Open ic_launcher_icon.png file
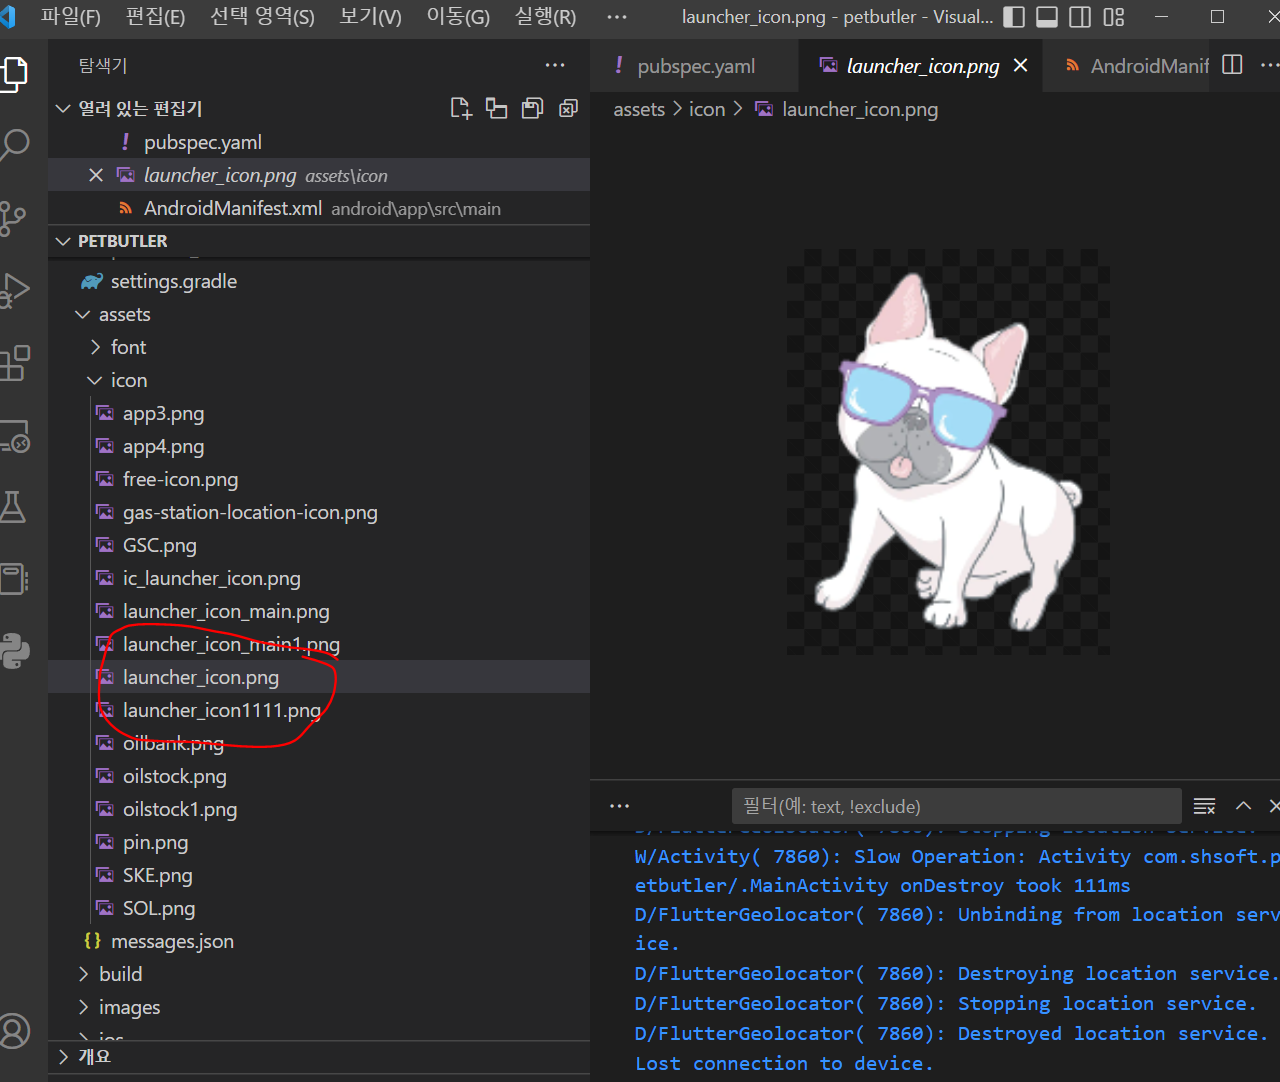This screenshot has width=1280, height=1082. click(319, 578)
